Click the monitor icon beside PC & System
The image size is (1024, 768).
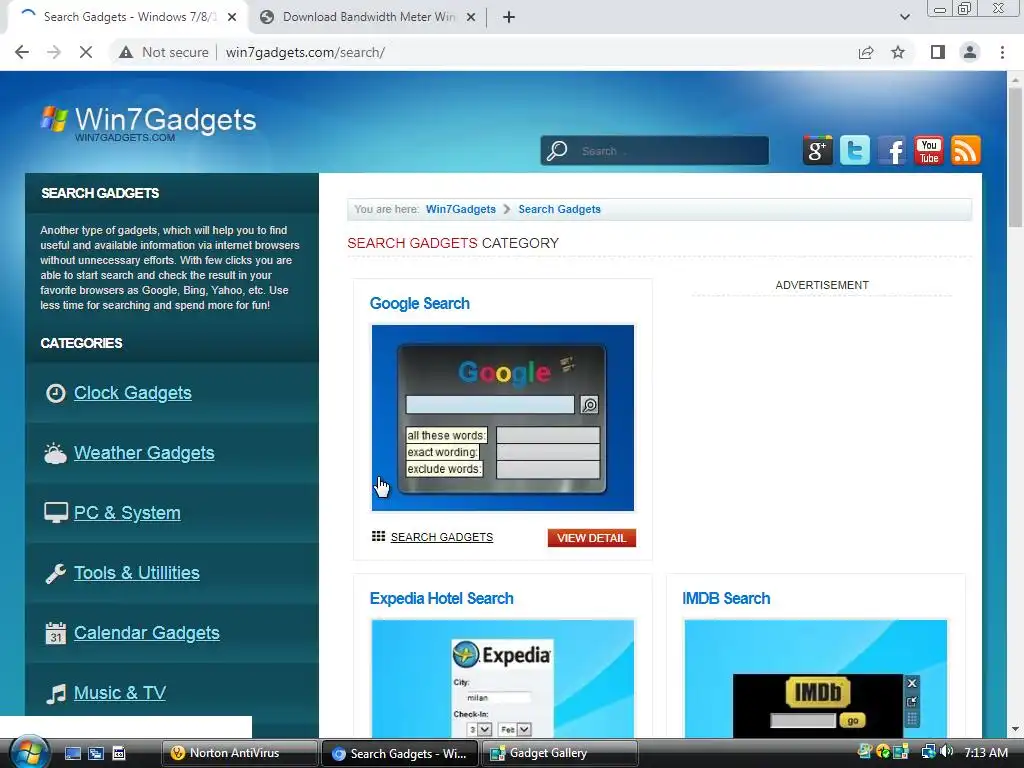[56, 513]
